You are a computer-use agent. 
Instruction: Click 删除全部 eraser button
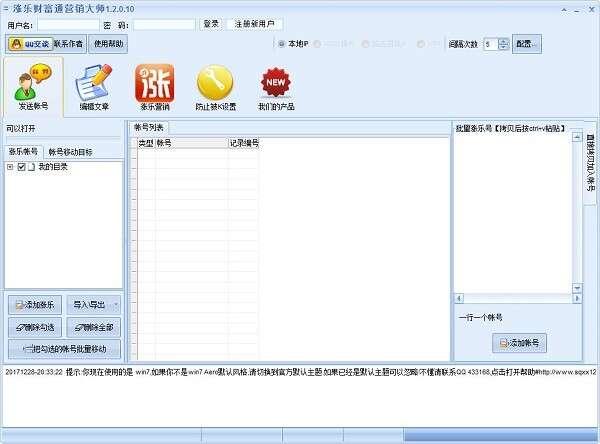95,327
